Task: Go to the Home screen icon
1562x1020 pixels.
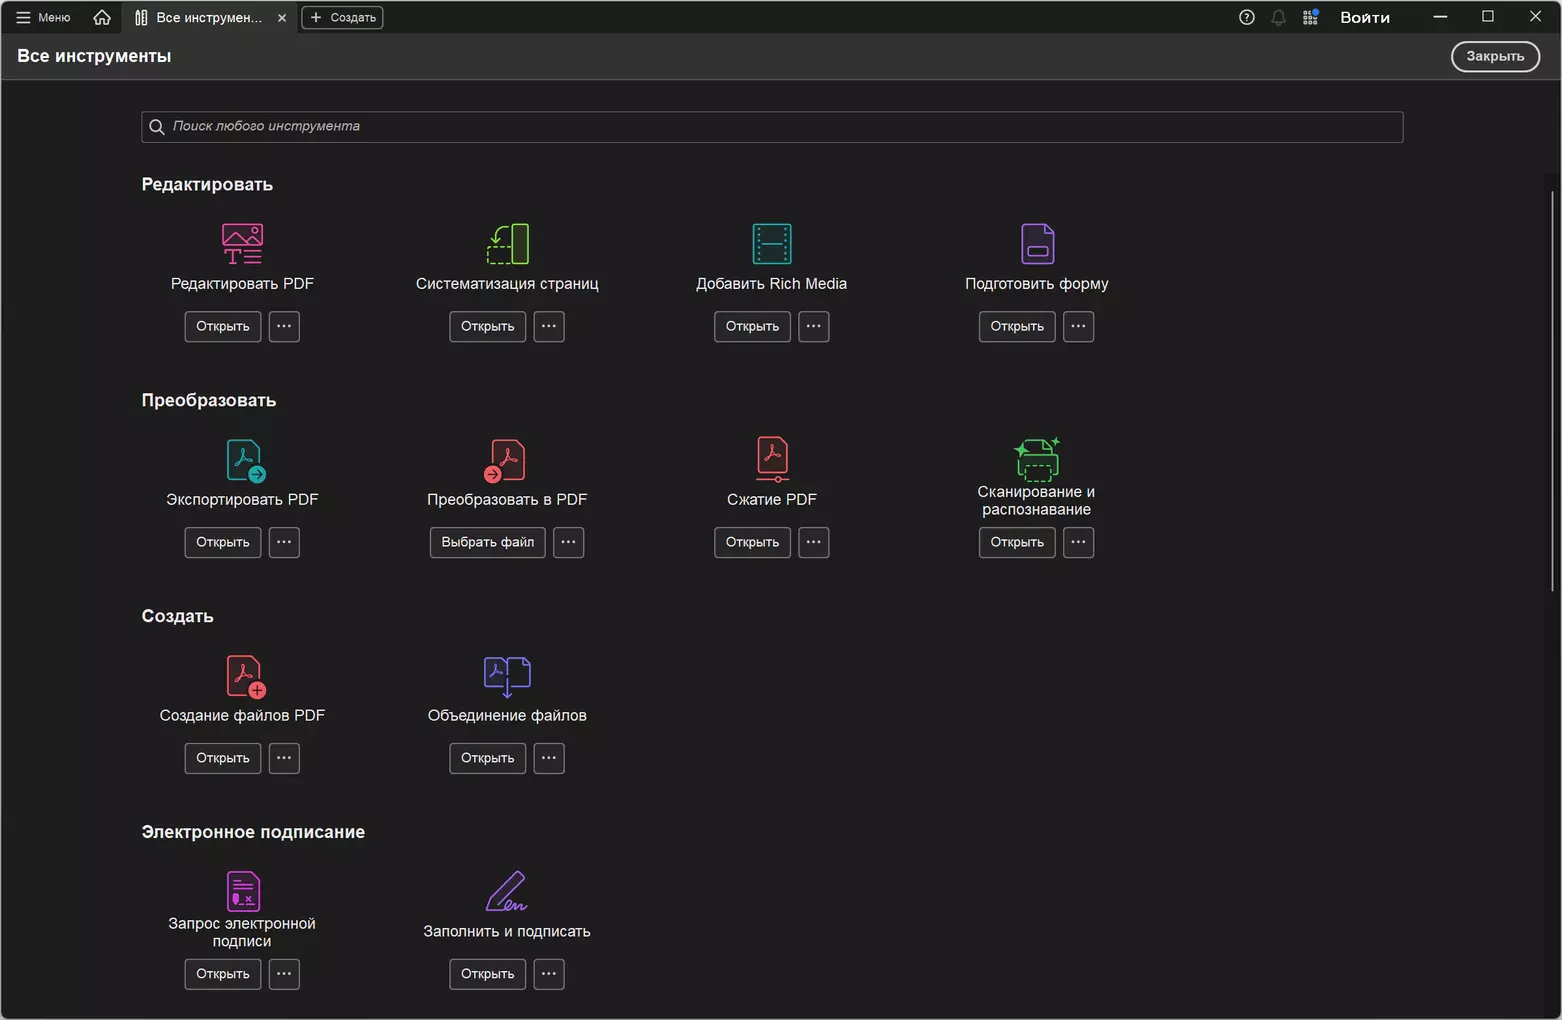Action: (102, 17)
